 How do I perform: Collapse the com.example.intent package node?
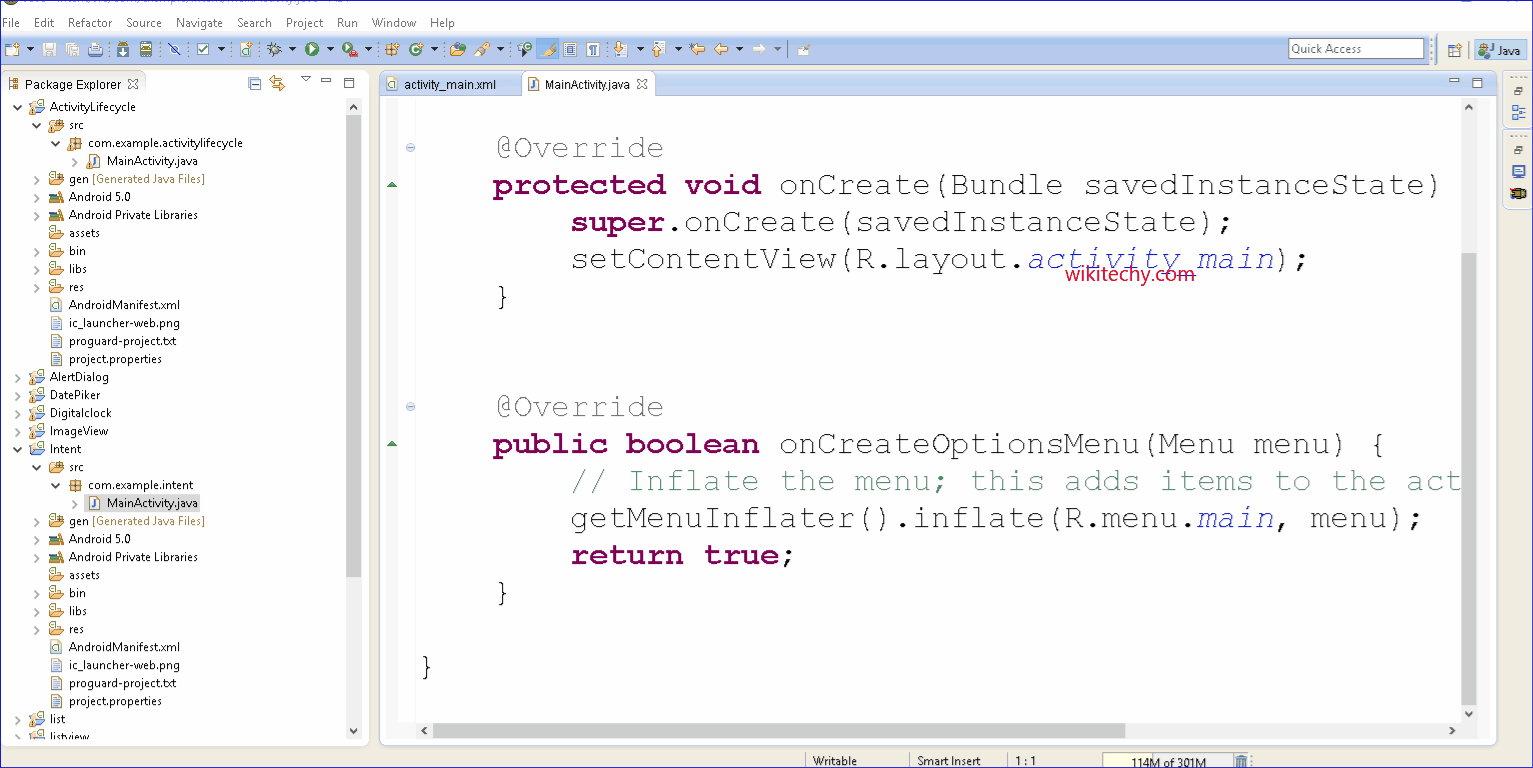point(56,485)
